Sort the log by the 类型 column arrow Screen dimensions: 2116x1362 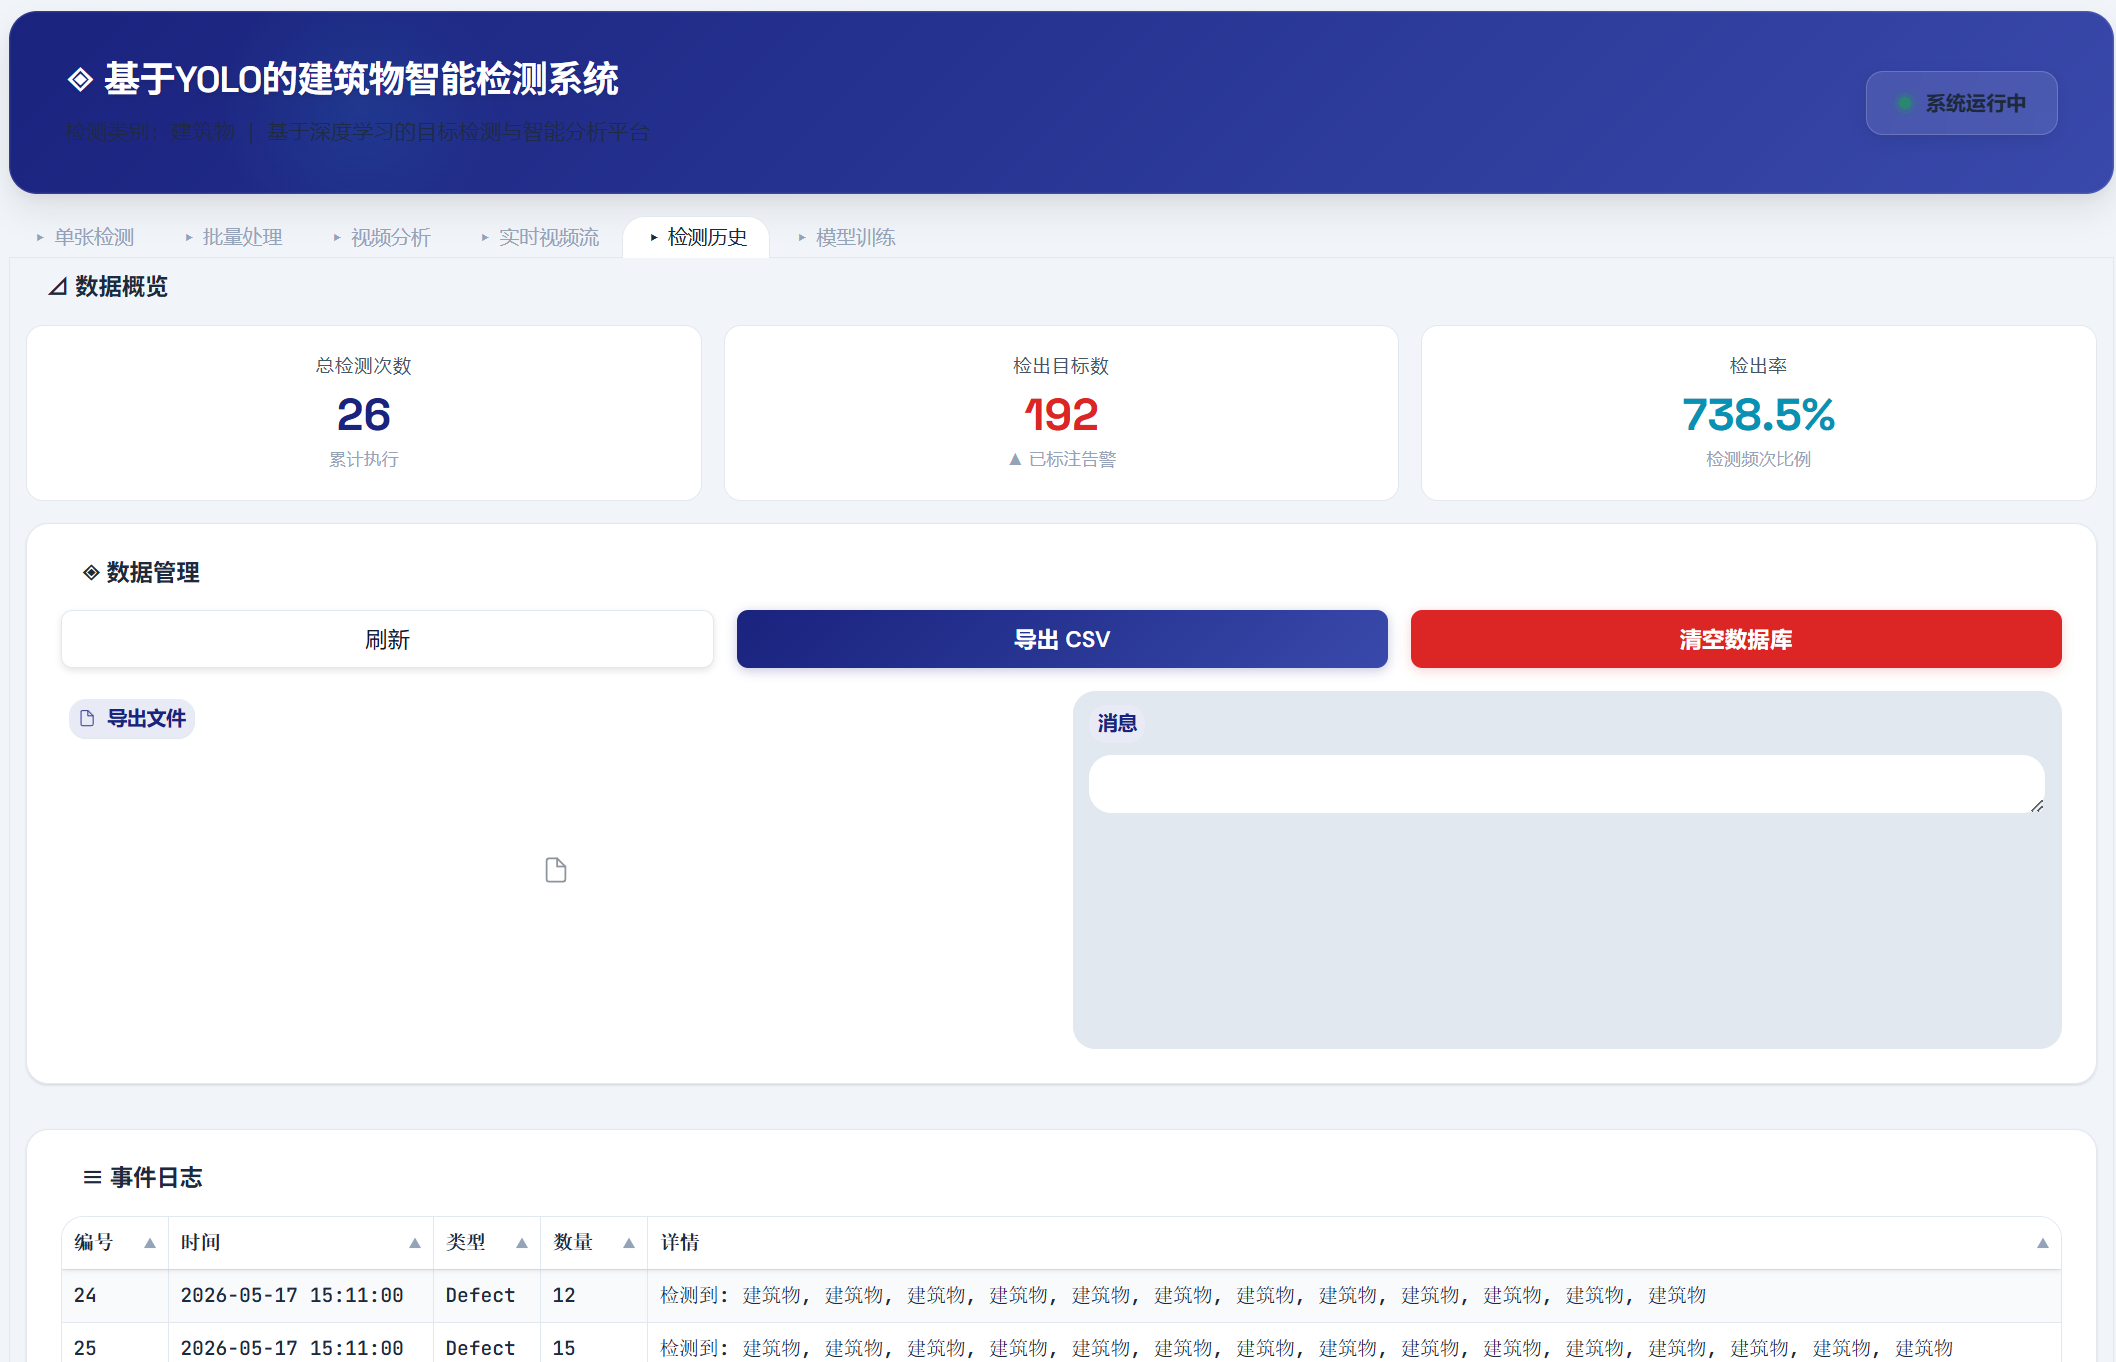coord(522,1243)
